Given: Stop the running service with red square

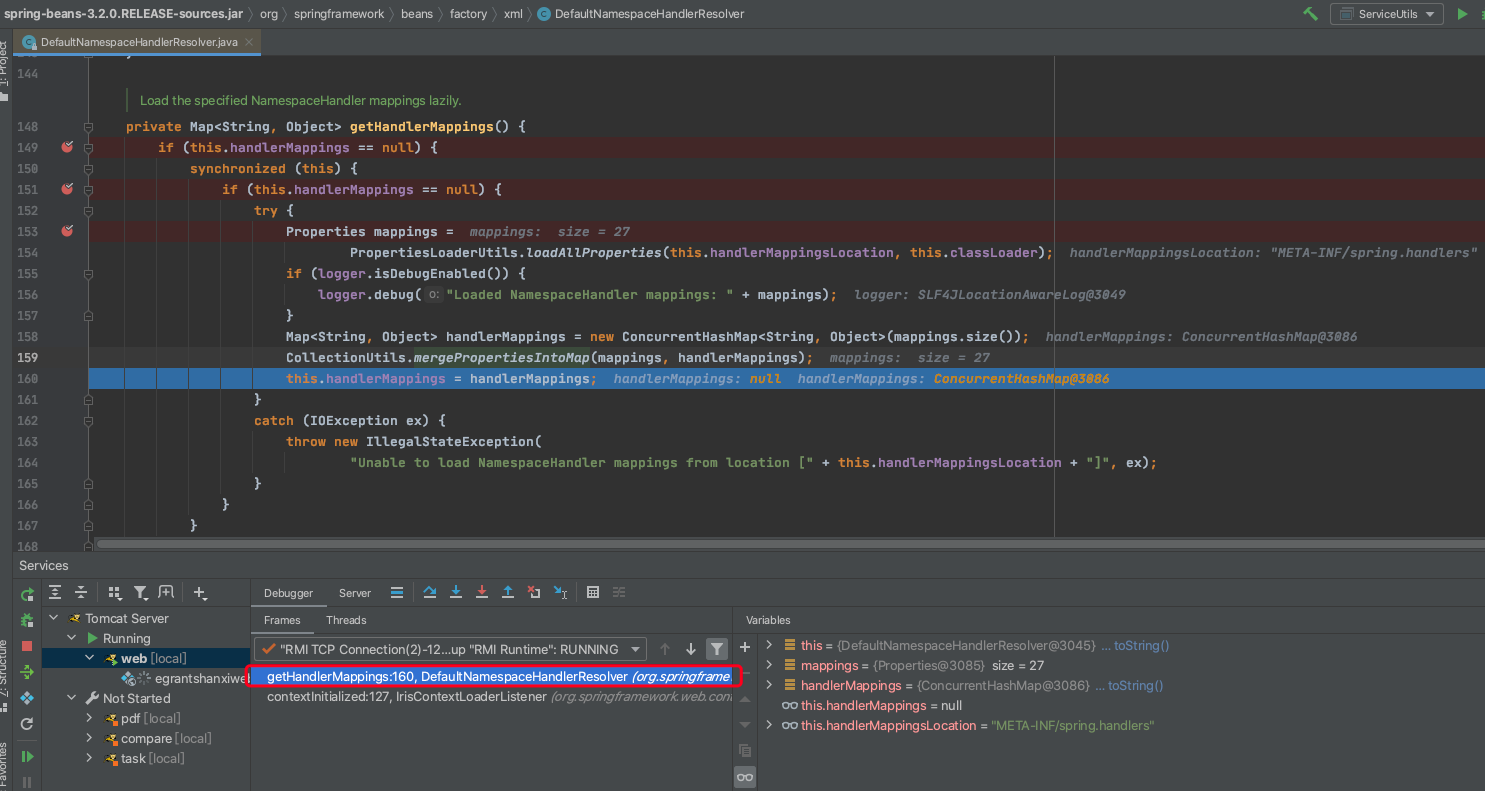Looking at the screenshot, I should click(x=27, y=646).
